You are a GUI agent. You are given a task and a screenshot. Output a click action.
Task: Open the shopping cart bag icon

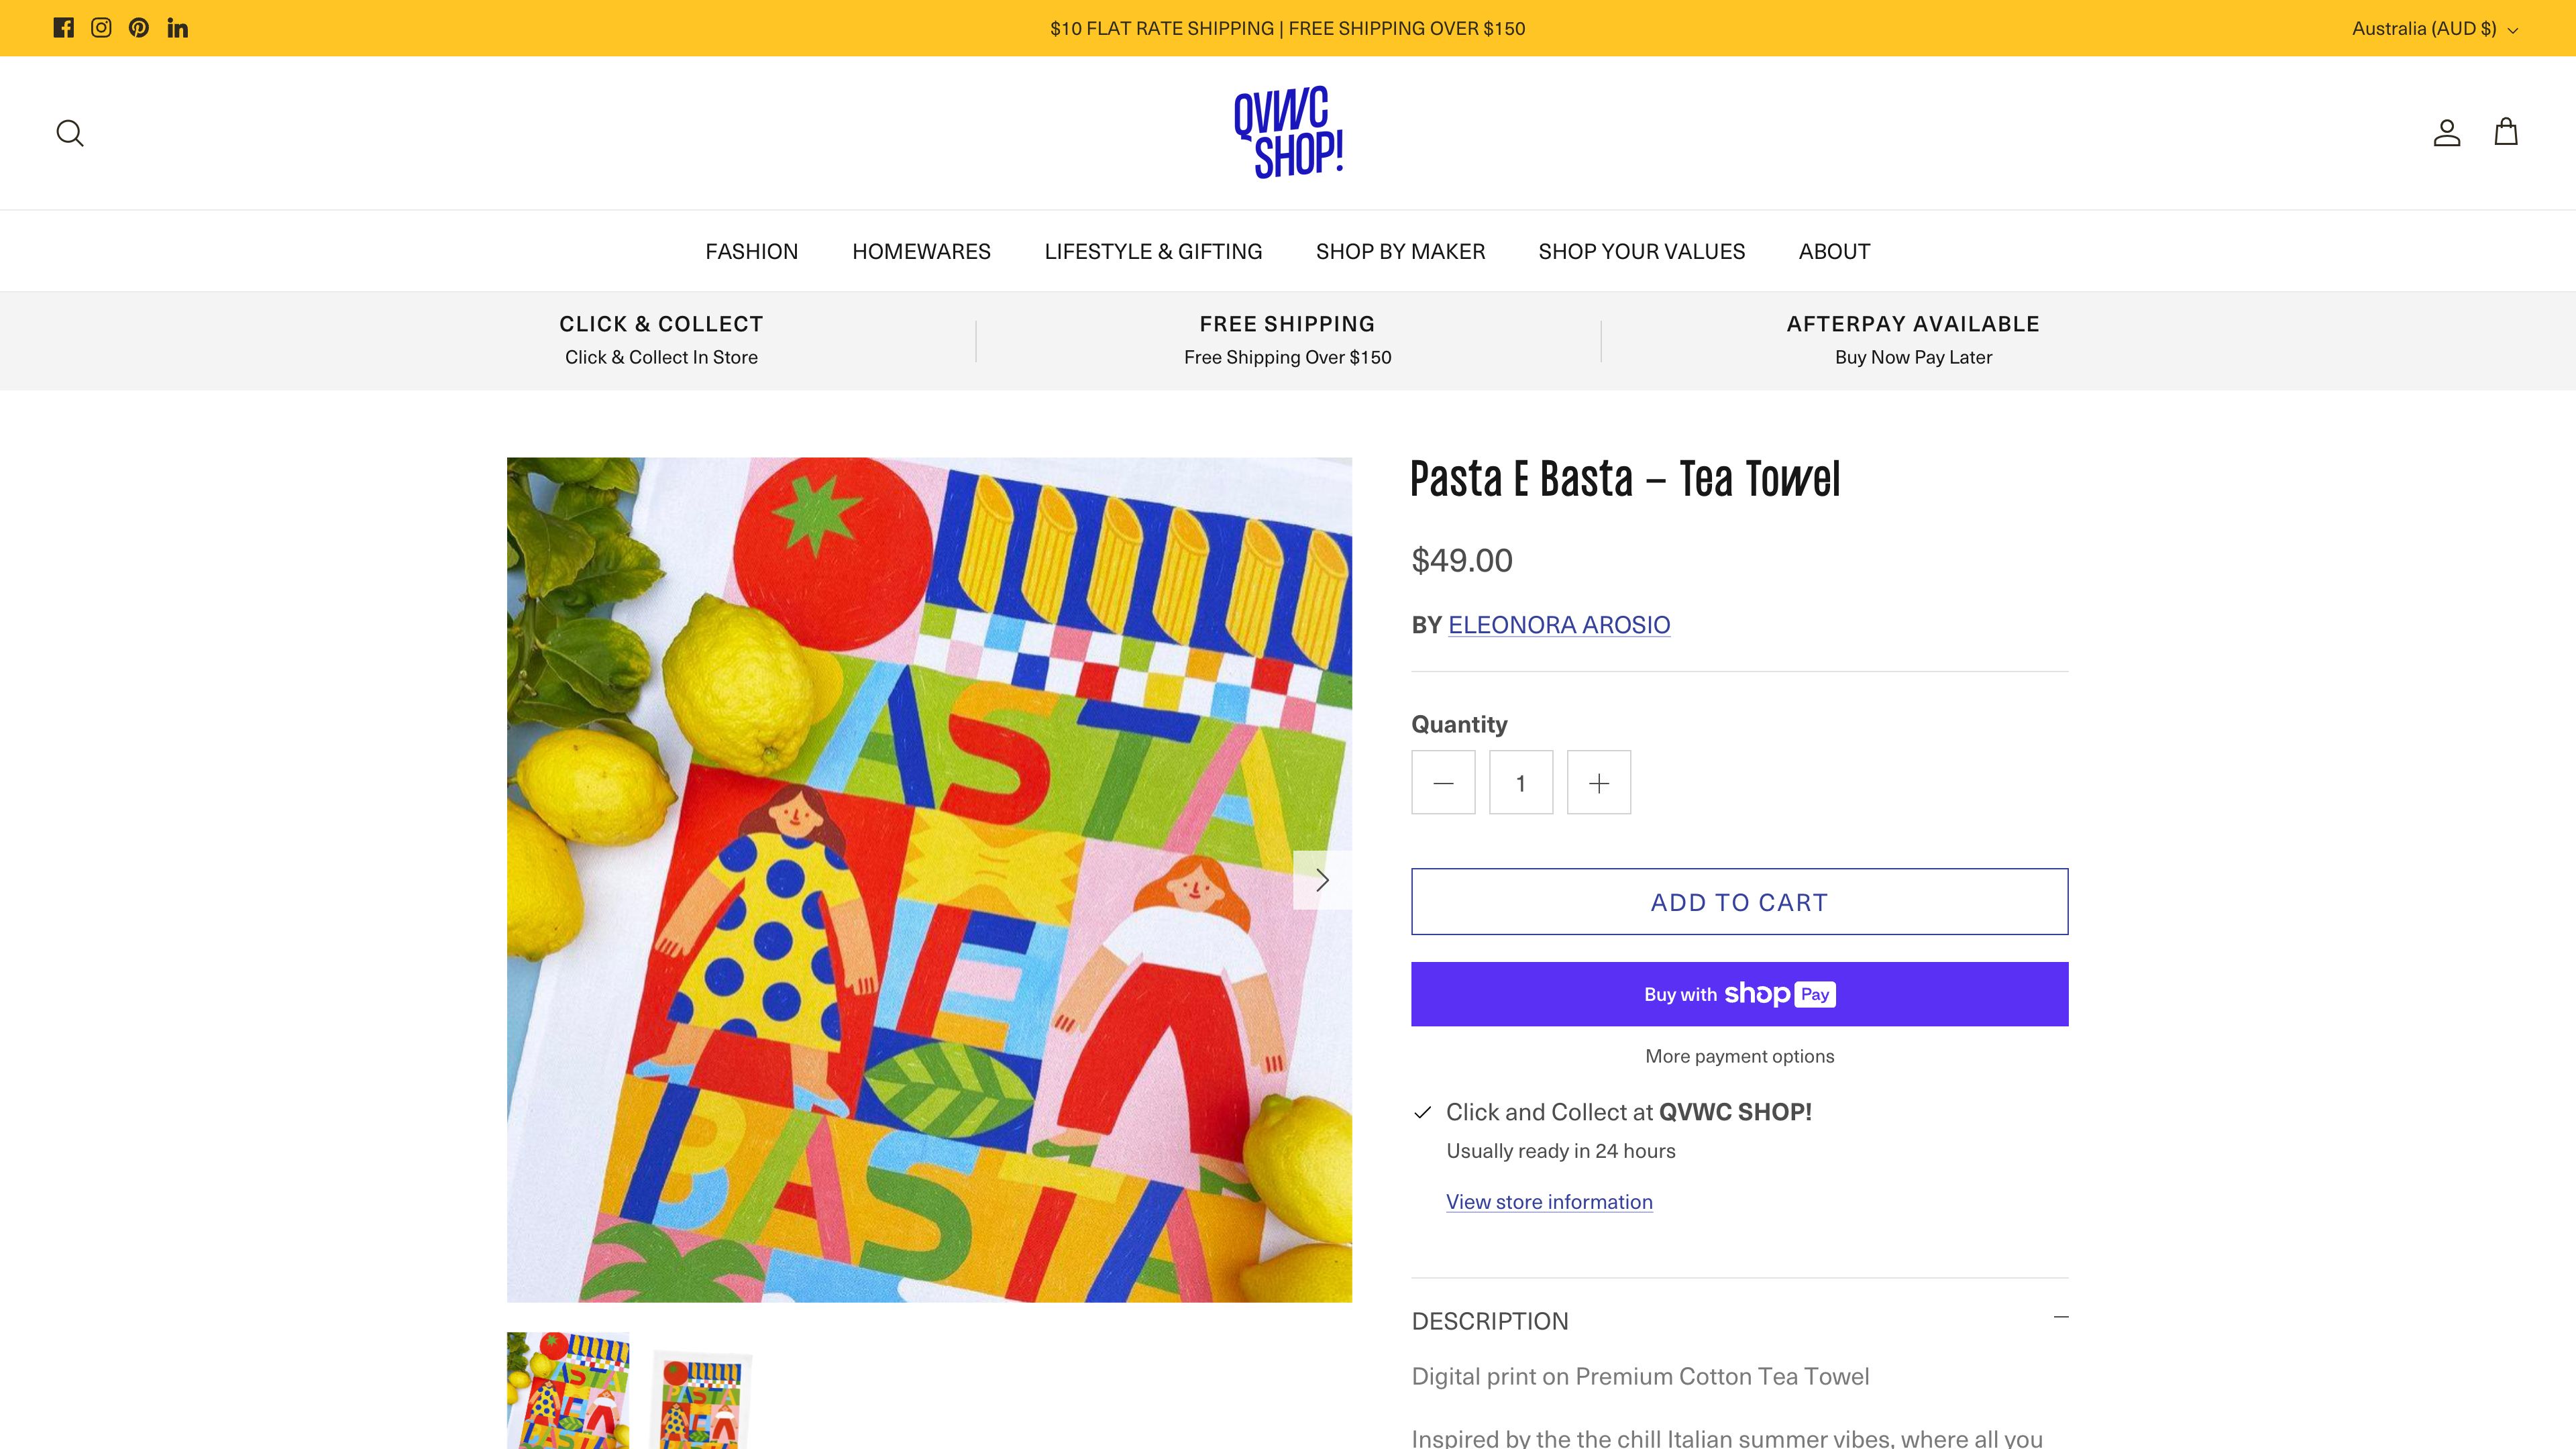click(2505, 133)
